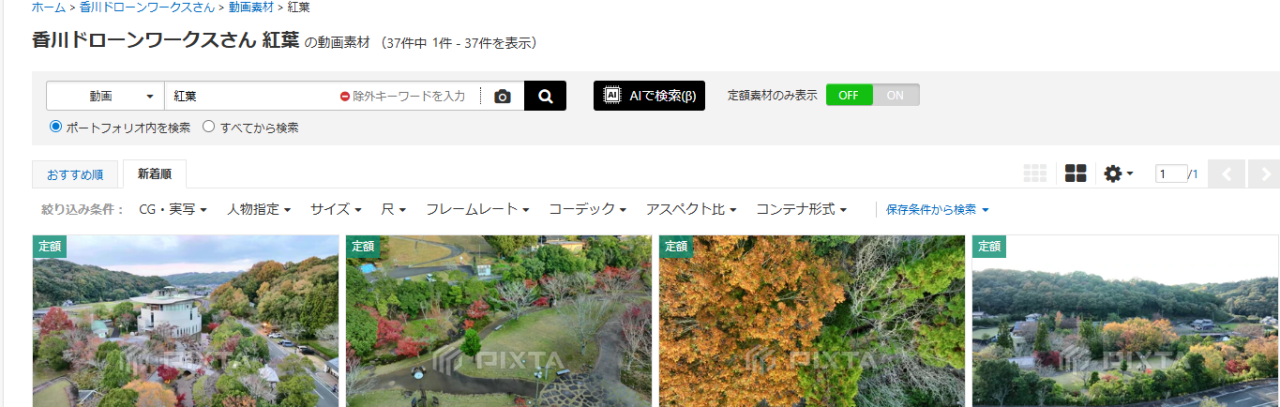Go to next results page arrow
The width and height of the screenshot is (1280, 407).
coord(1263,174)
